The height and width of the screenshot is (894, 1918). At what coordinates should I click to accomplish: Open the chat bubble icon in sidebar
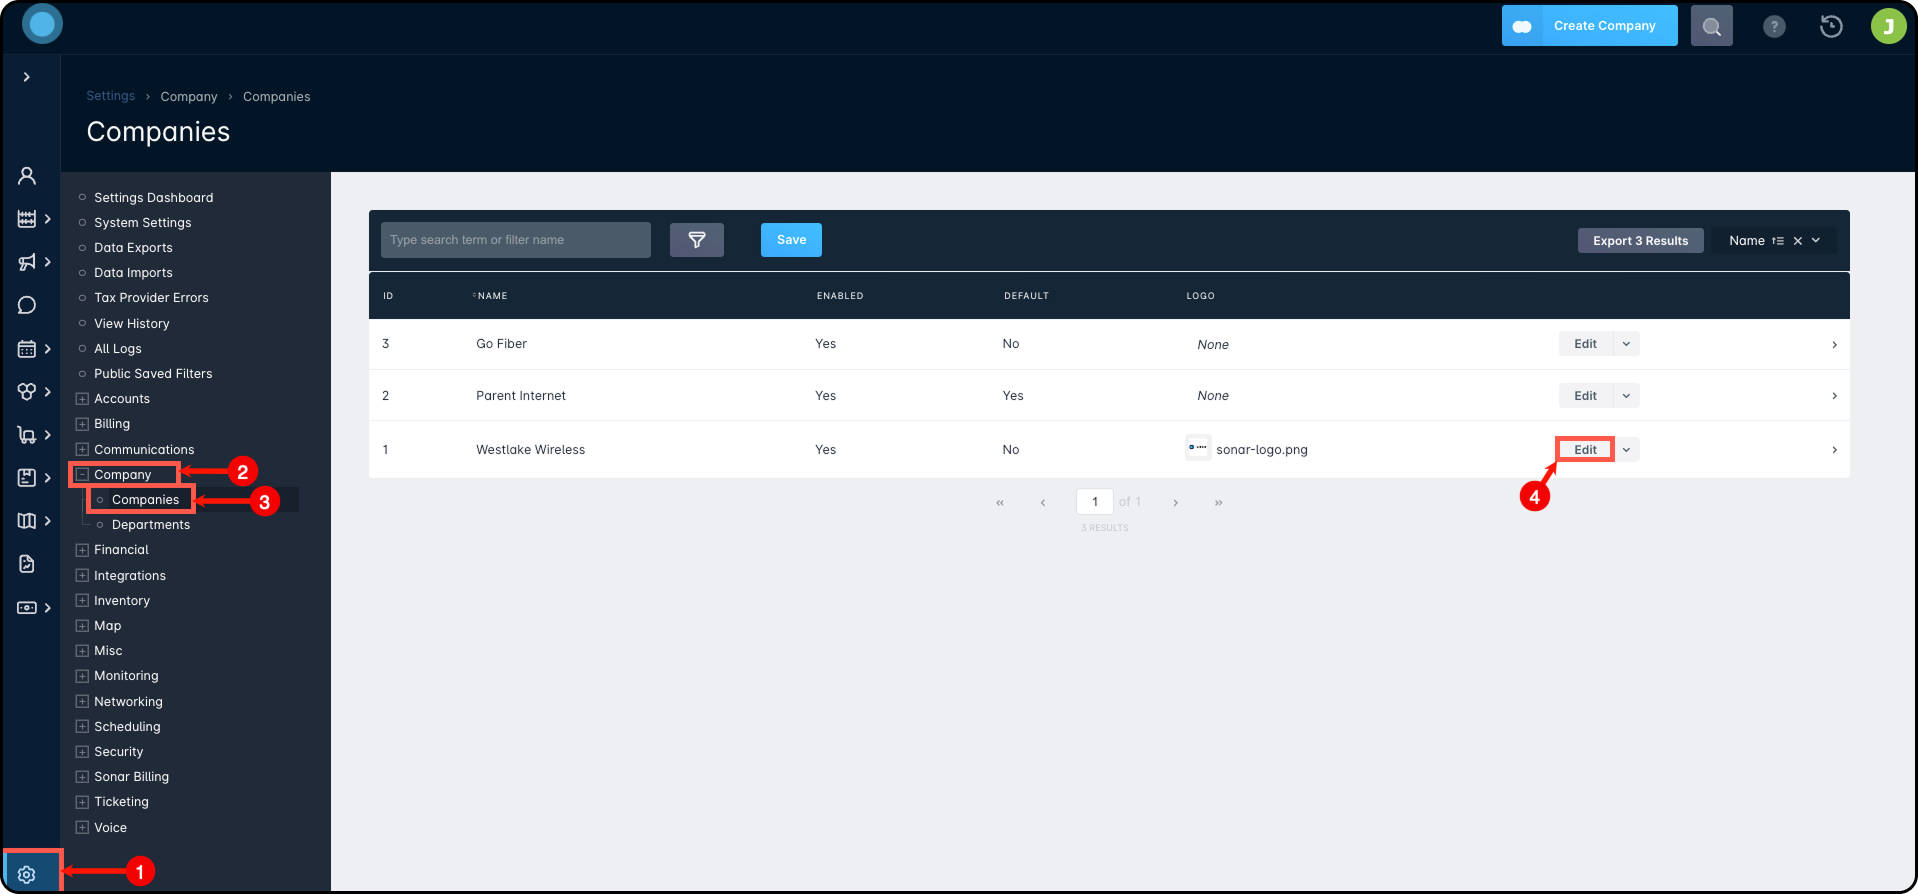pos(27,305)
